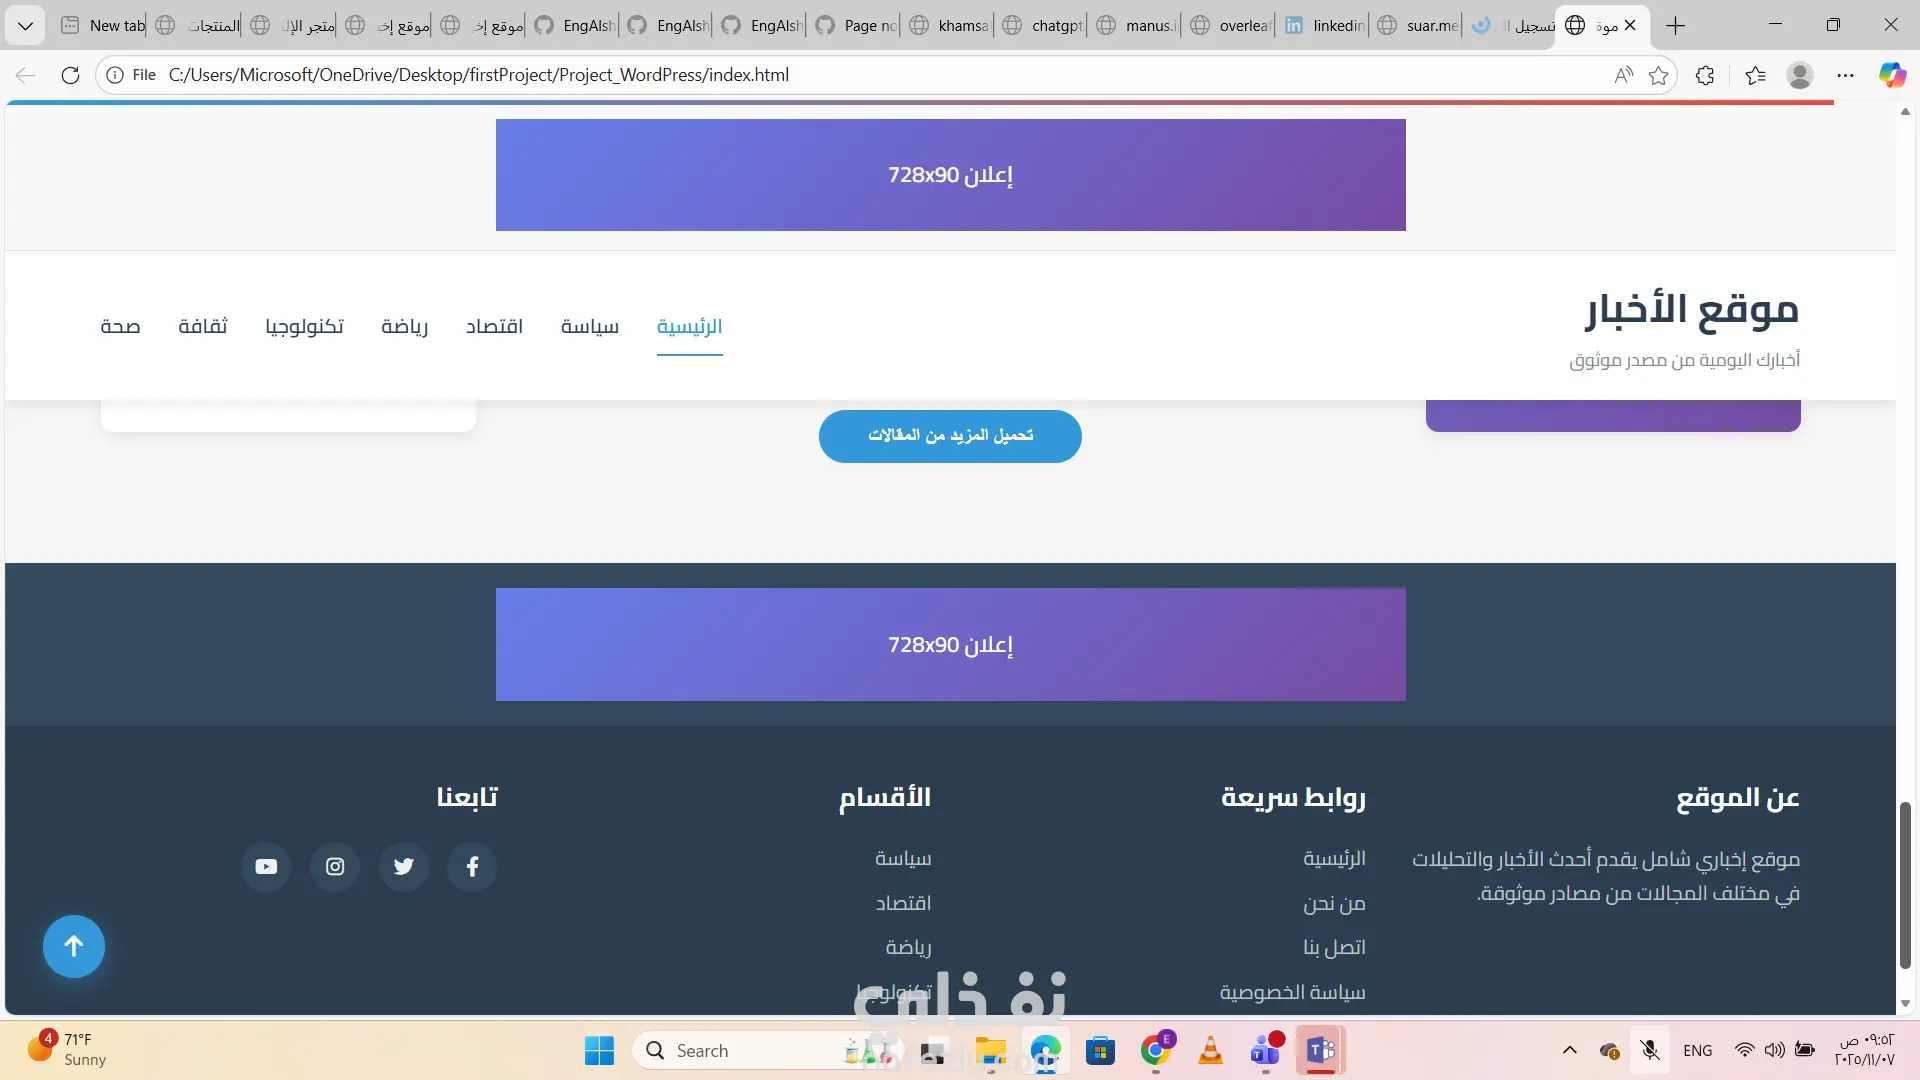Click the تحميل المزيد من المقالات button

click(950, 436)
